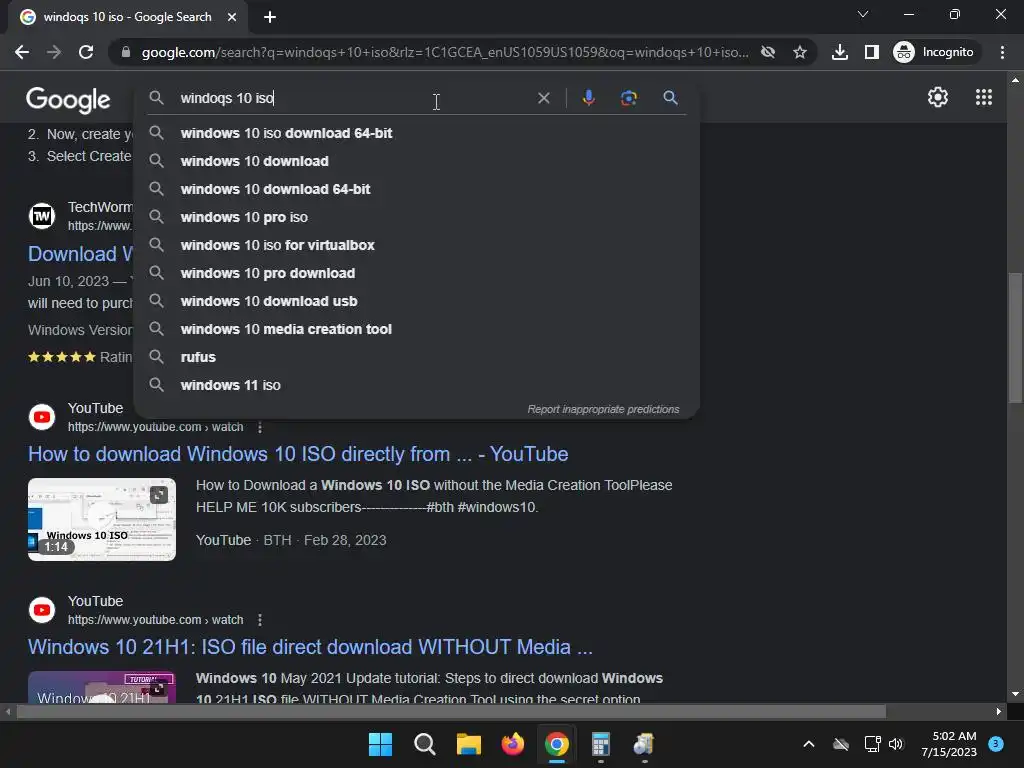Open Google quick settings gear

pos(938,97)
